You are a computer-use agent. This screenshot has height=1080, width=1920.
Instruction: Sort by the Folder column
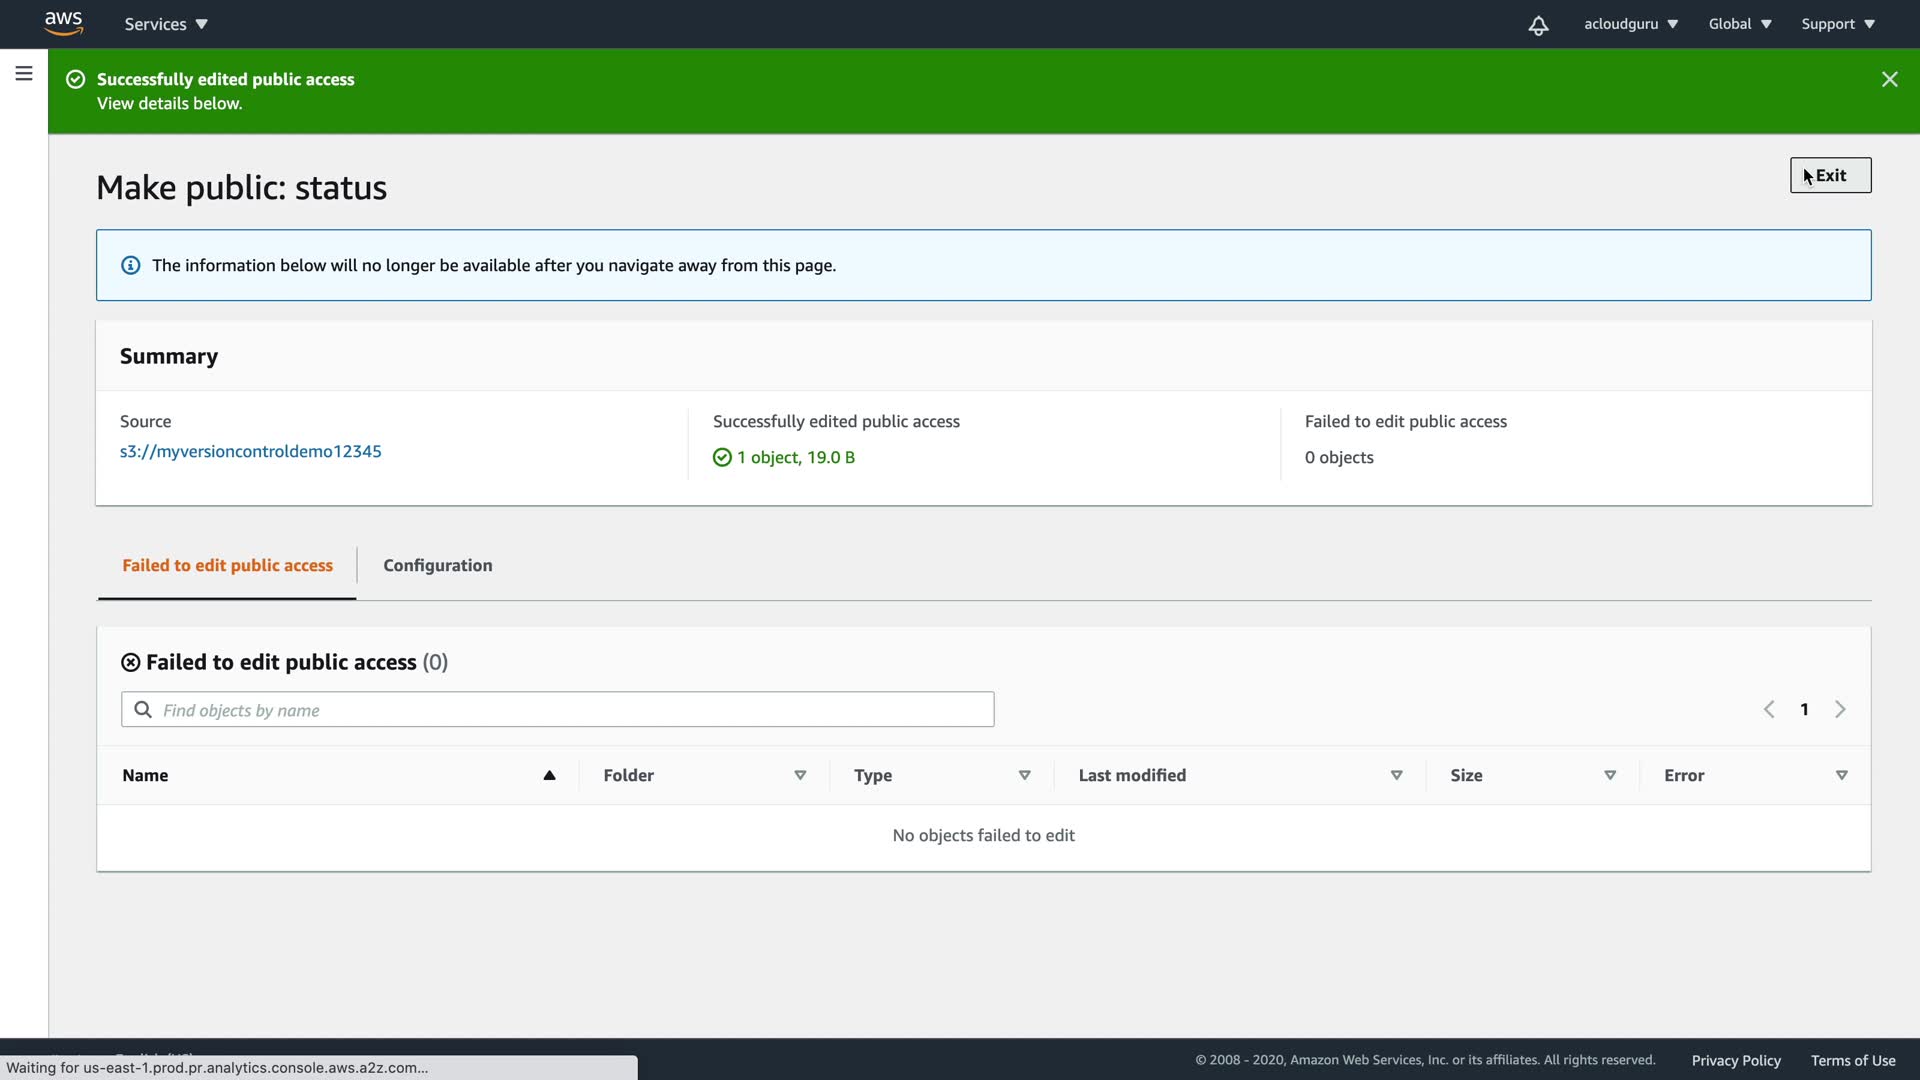coord(800,775)
